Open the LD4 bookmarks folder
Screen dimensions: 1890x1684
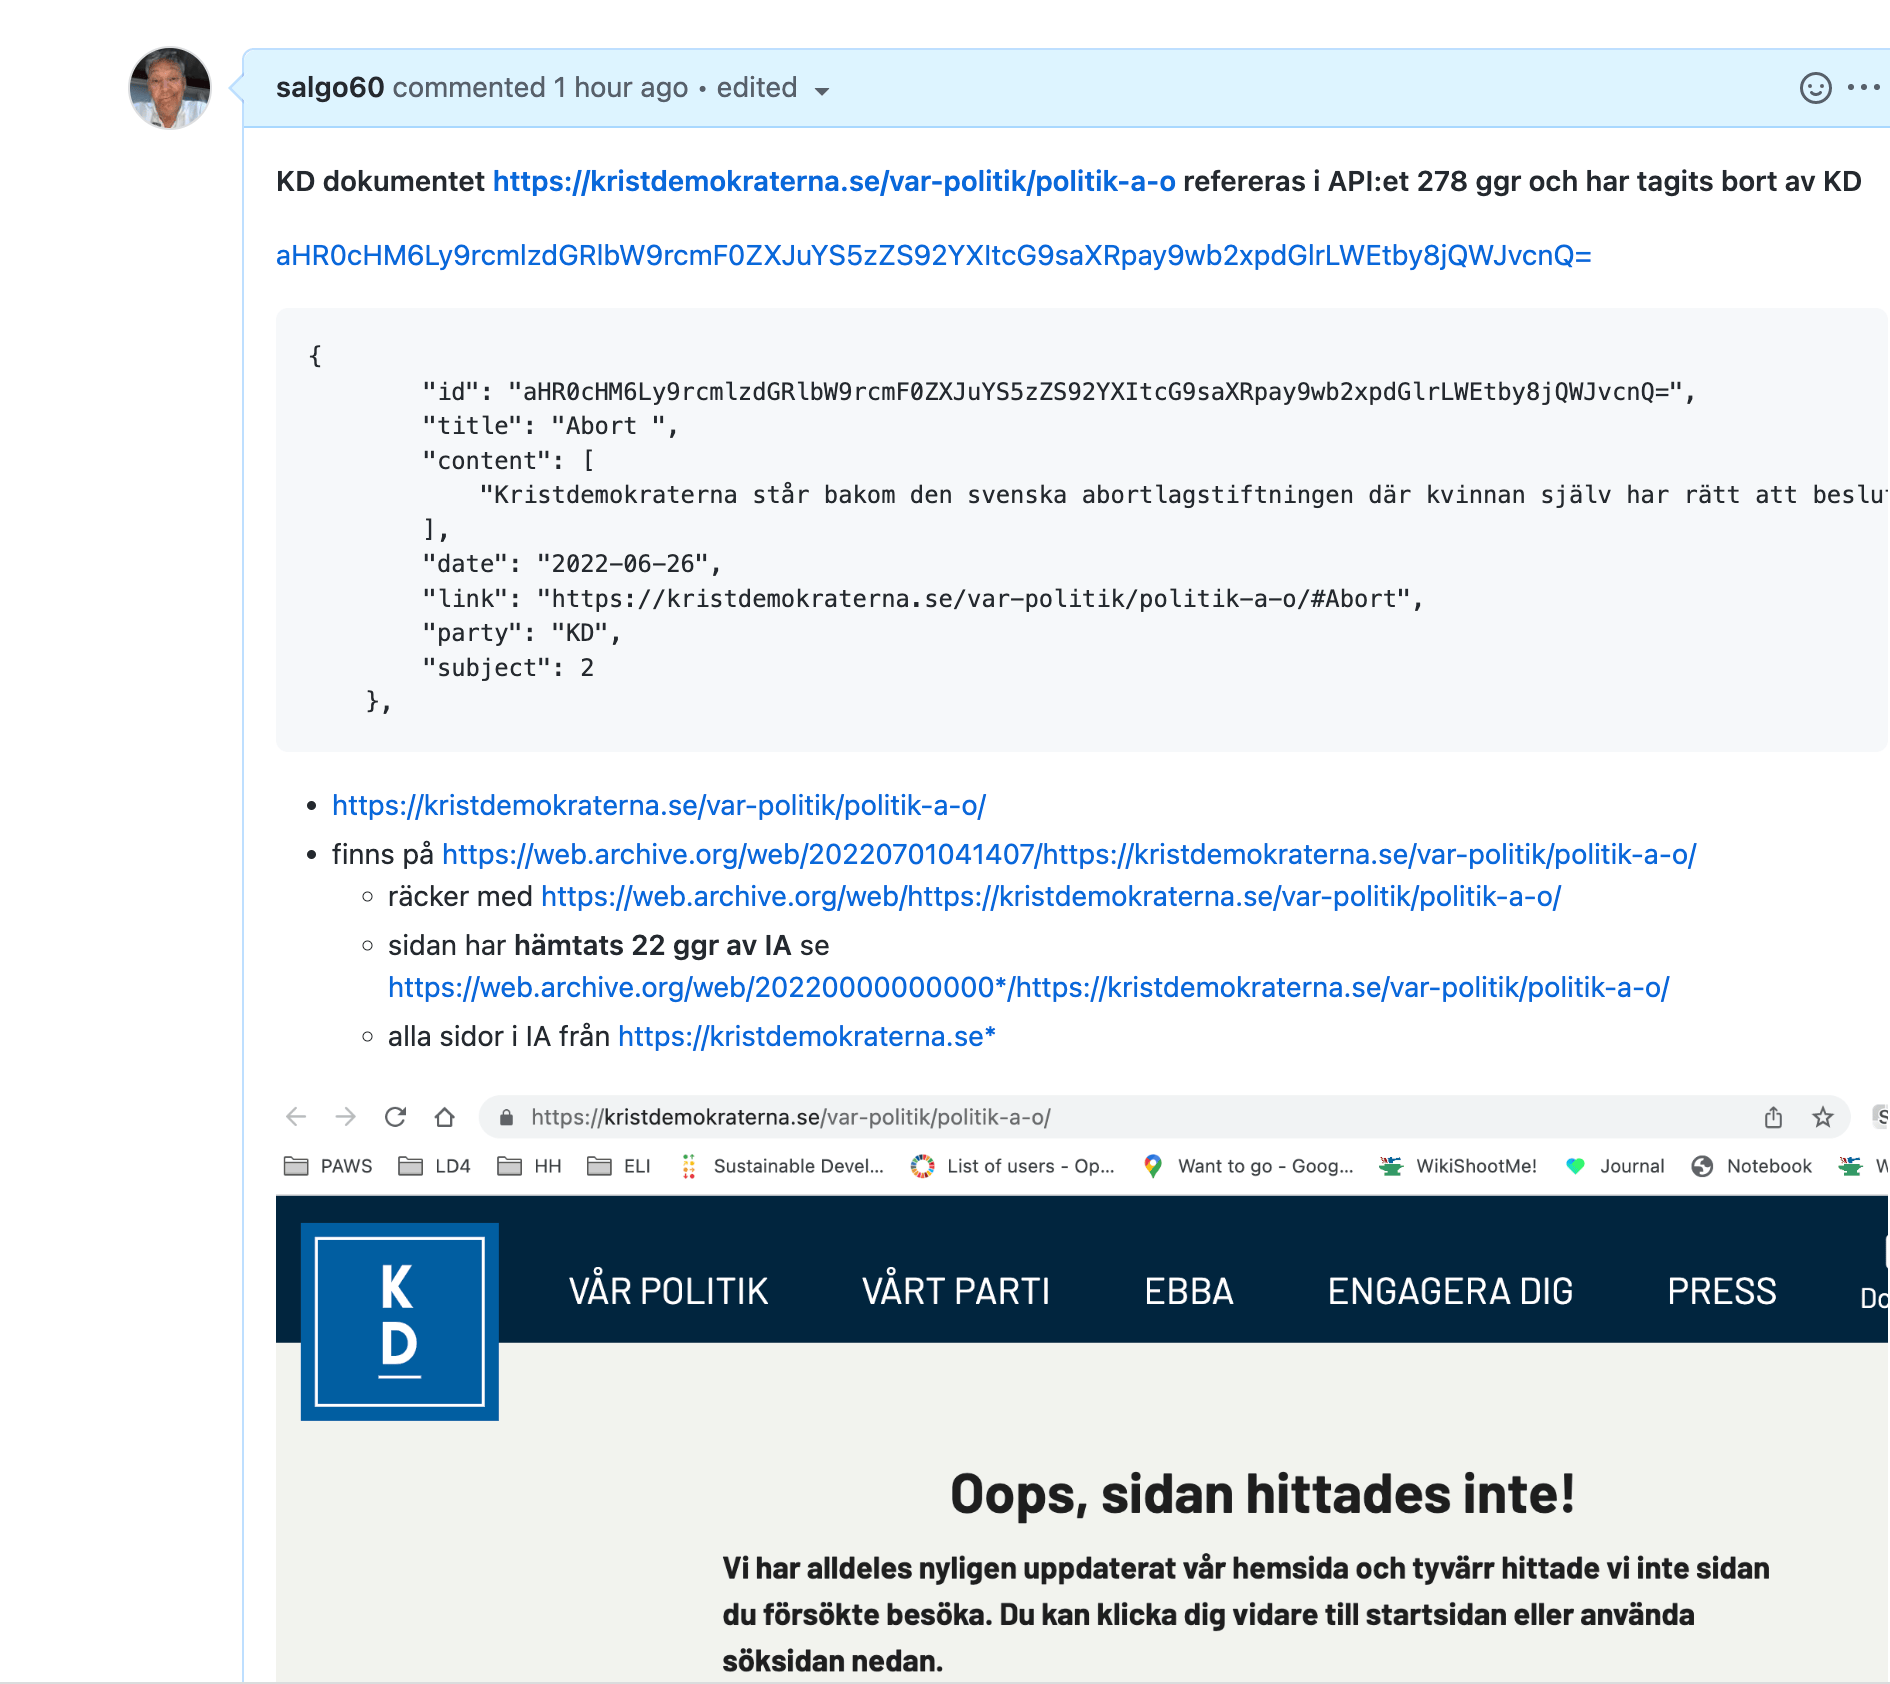[x=435, y=1166]
